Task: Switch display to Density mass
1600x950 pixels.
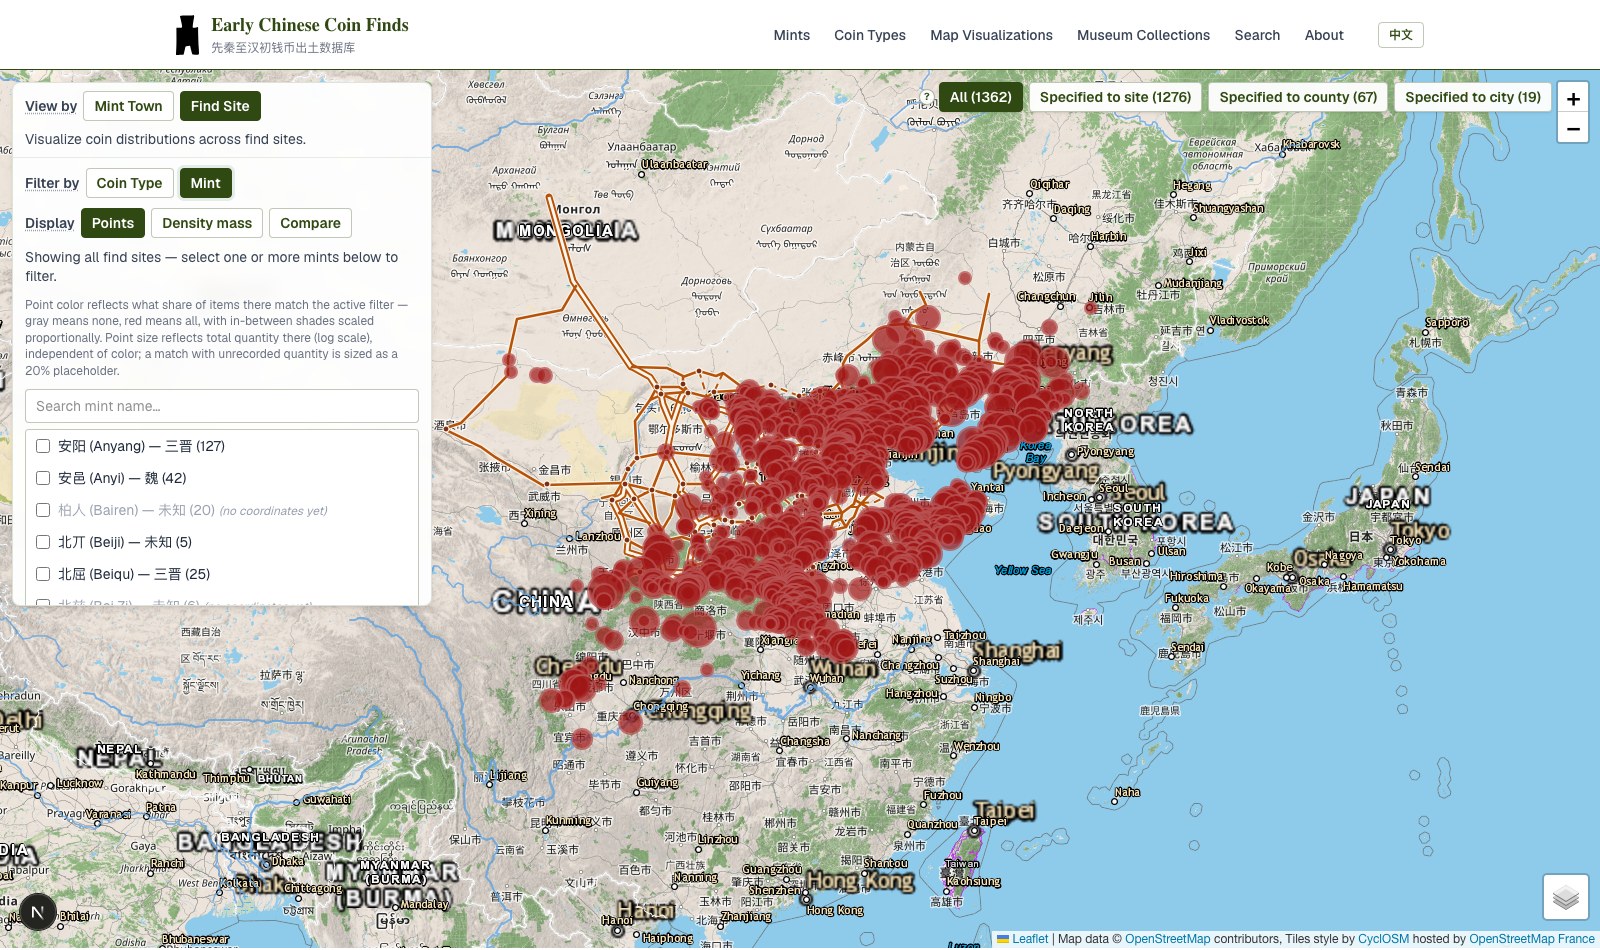Action: (x=207, y=223)
